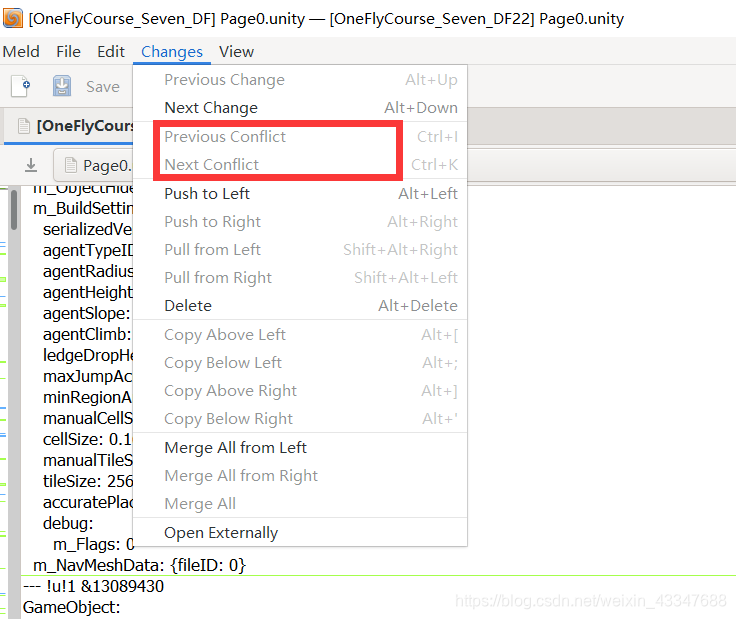The image size is (736, 619).
Task: Select the Merge All entry
Action: pyautogui.click(x=300, y=504)
